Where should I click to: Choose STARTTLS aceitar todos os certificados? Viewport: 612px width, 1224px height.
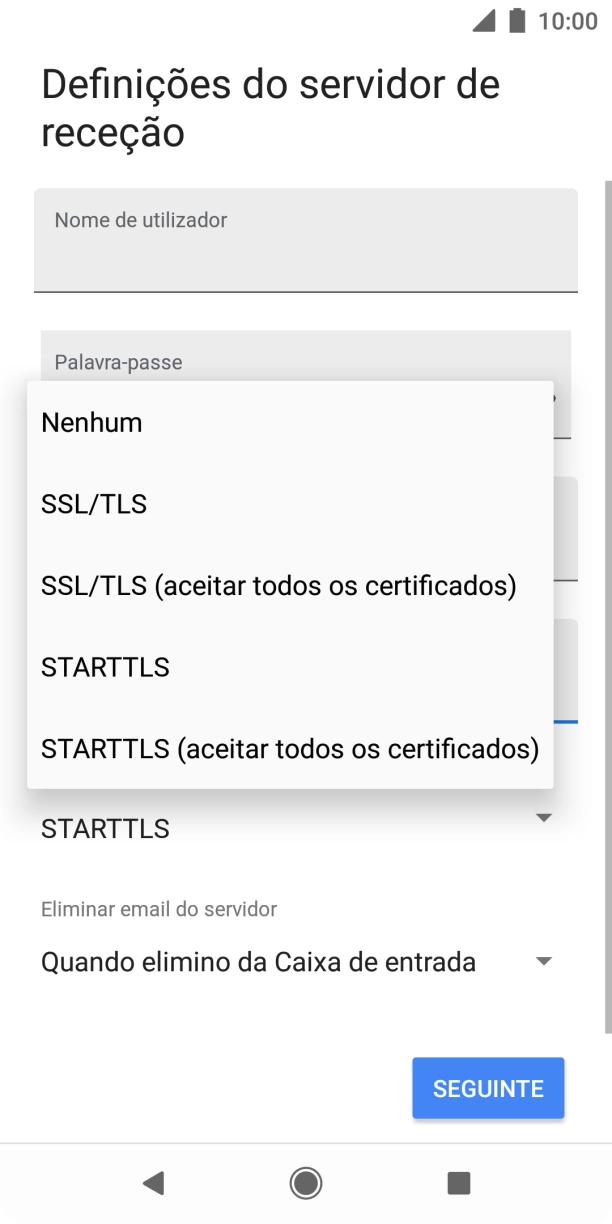point(289,749)
